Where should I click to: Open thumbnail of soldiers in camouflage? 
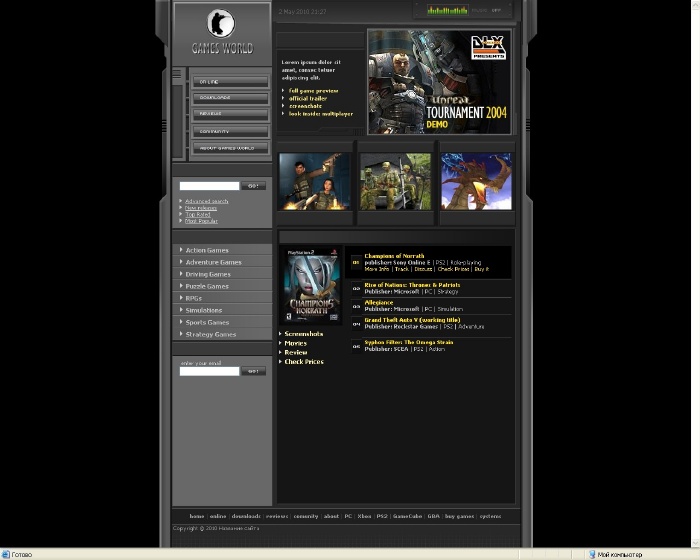[396, 181]
